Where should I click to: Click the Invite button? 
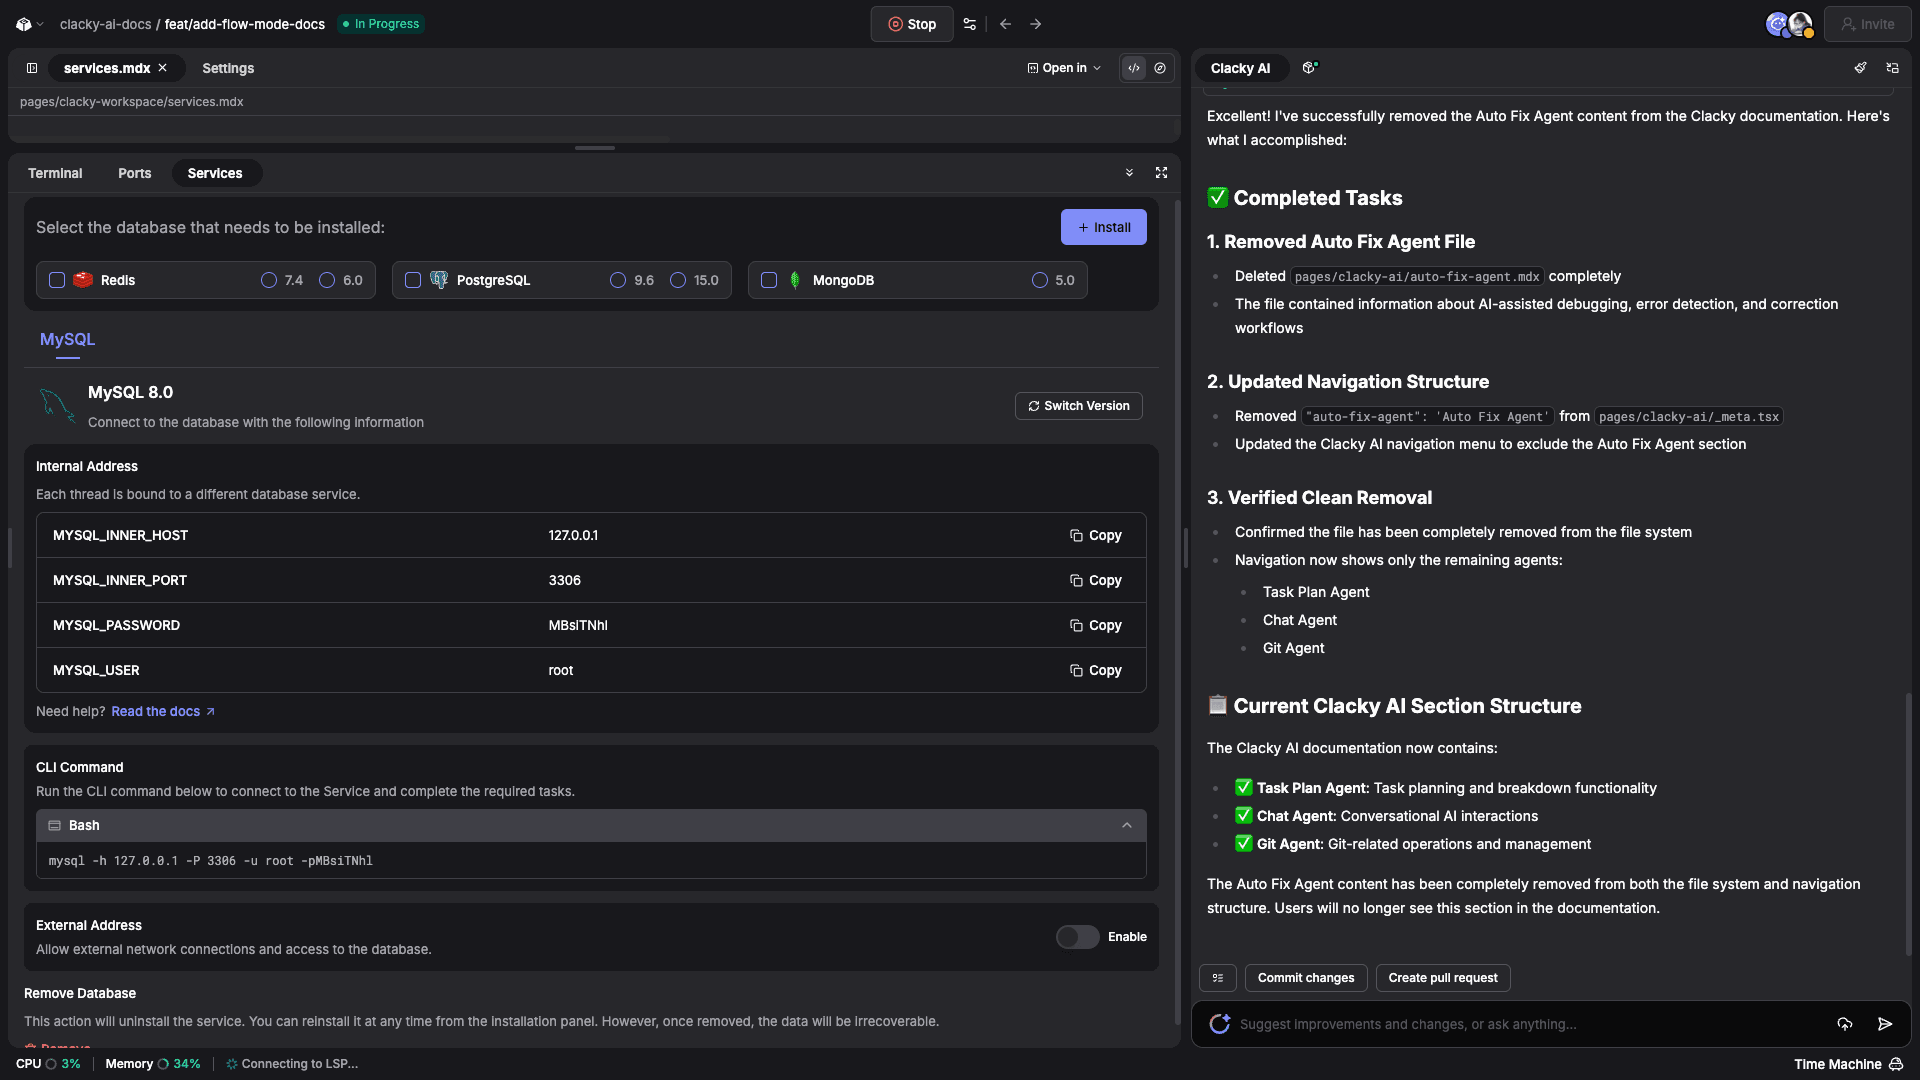(x=1867, y=24)
